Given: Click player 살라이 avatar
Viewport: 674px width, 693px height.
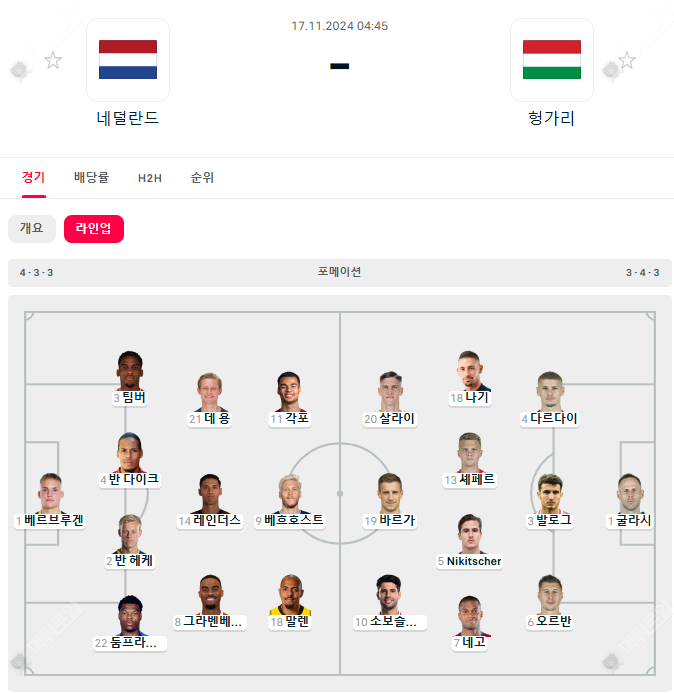Looking at the screenshot, I should point(389,392).
